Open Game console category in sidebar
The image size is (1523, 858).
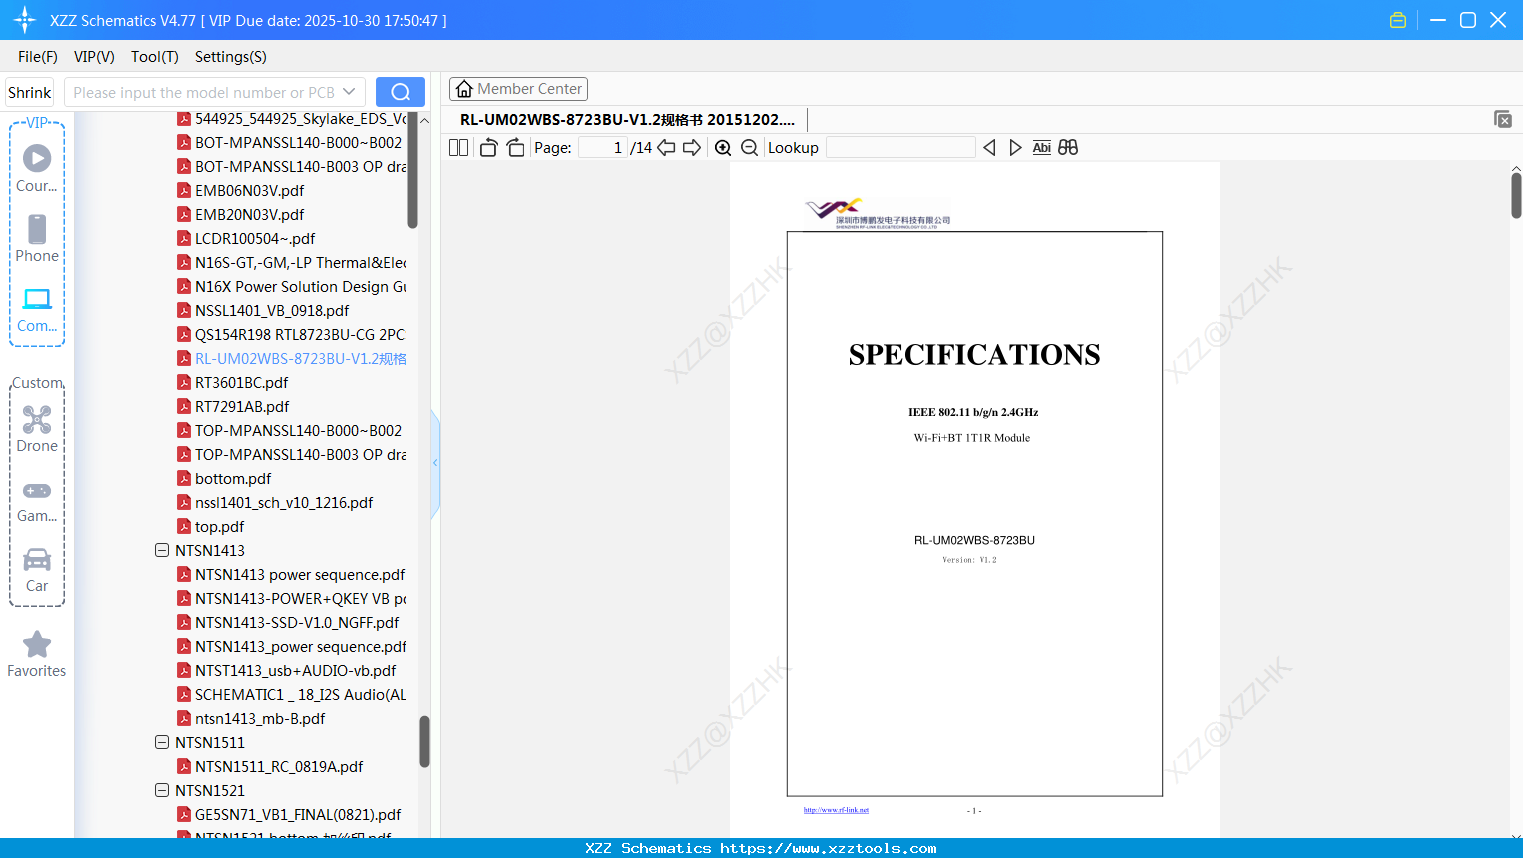pyautogui.click(x=37, y=503)
